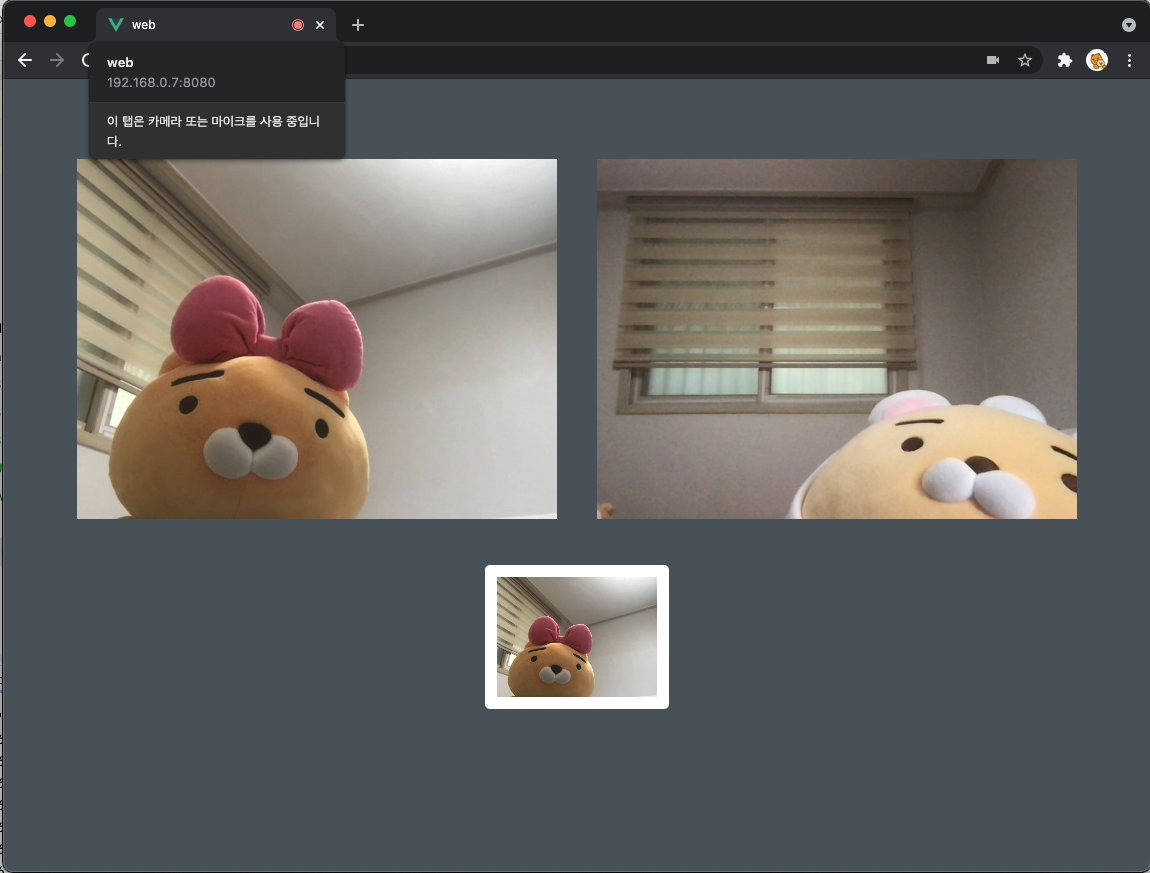This screenshot has height=873, width=1150.
Task: Click the right video showing window blinds
Action: point(837,339)
